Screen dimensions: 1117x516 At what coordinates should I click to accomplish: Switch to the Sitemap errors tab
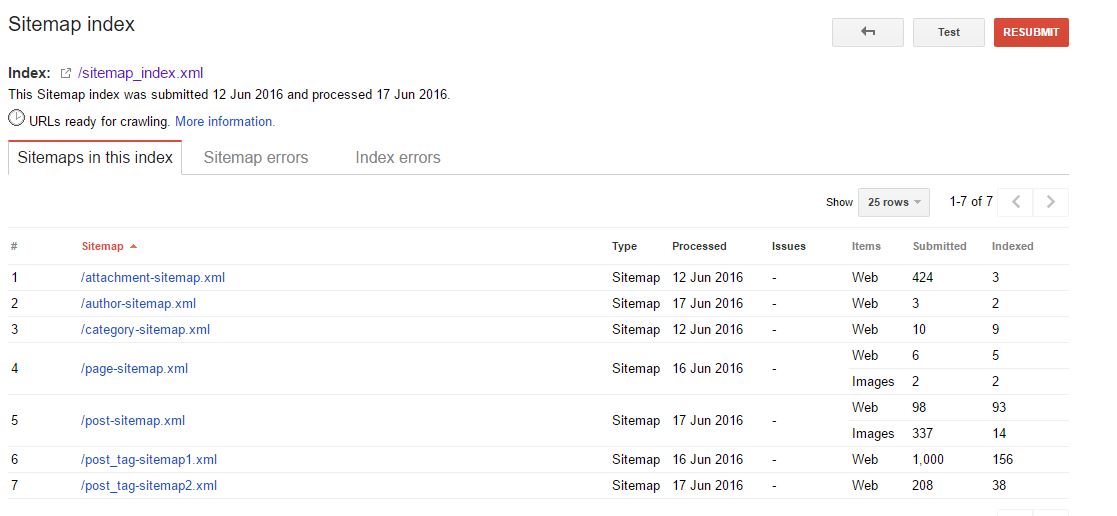pyautogui.click(x=256, y=158)
